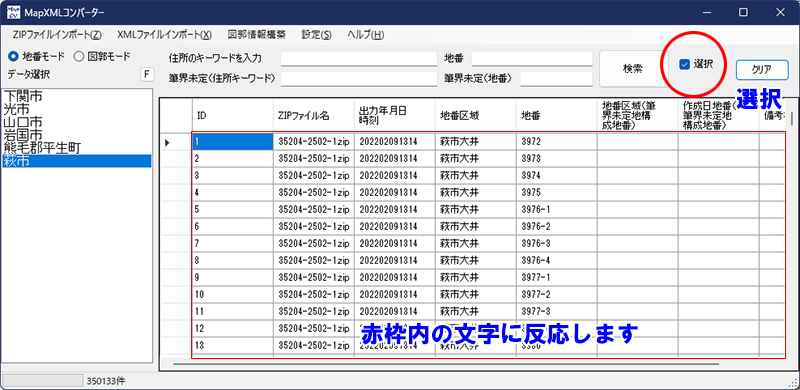Click ZIP file name cell in row 7
800x390 pixels.
[x=314, y=244]
